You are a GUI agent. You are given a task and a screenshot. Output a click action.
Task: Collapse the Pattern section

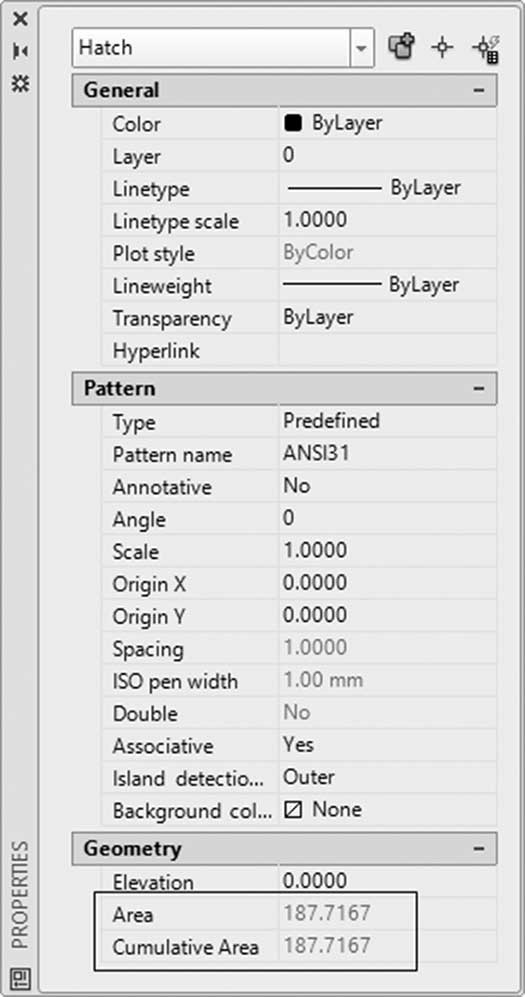coord(479,388)
